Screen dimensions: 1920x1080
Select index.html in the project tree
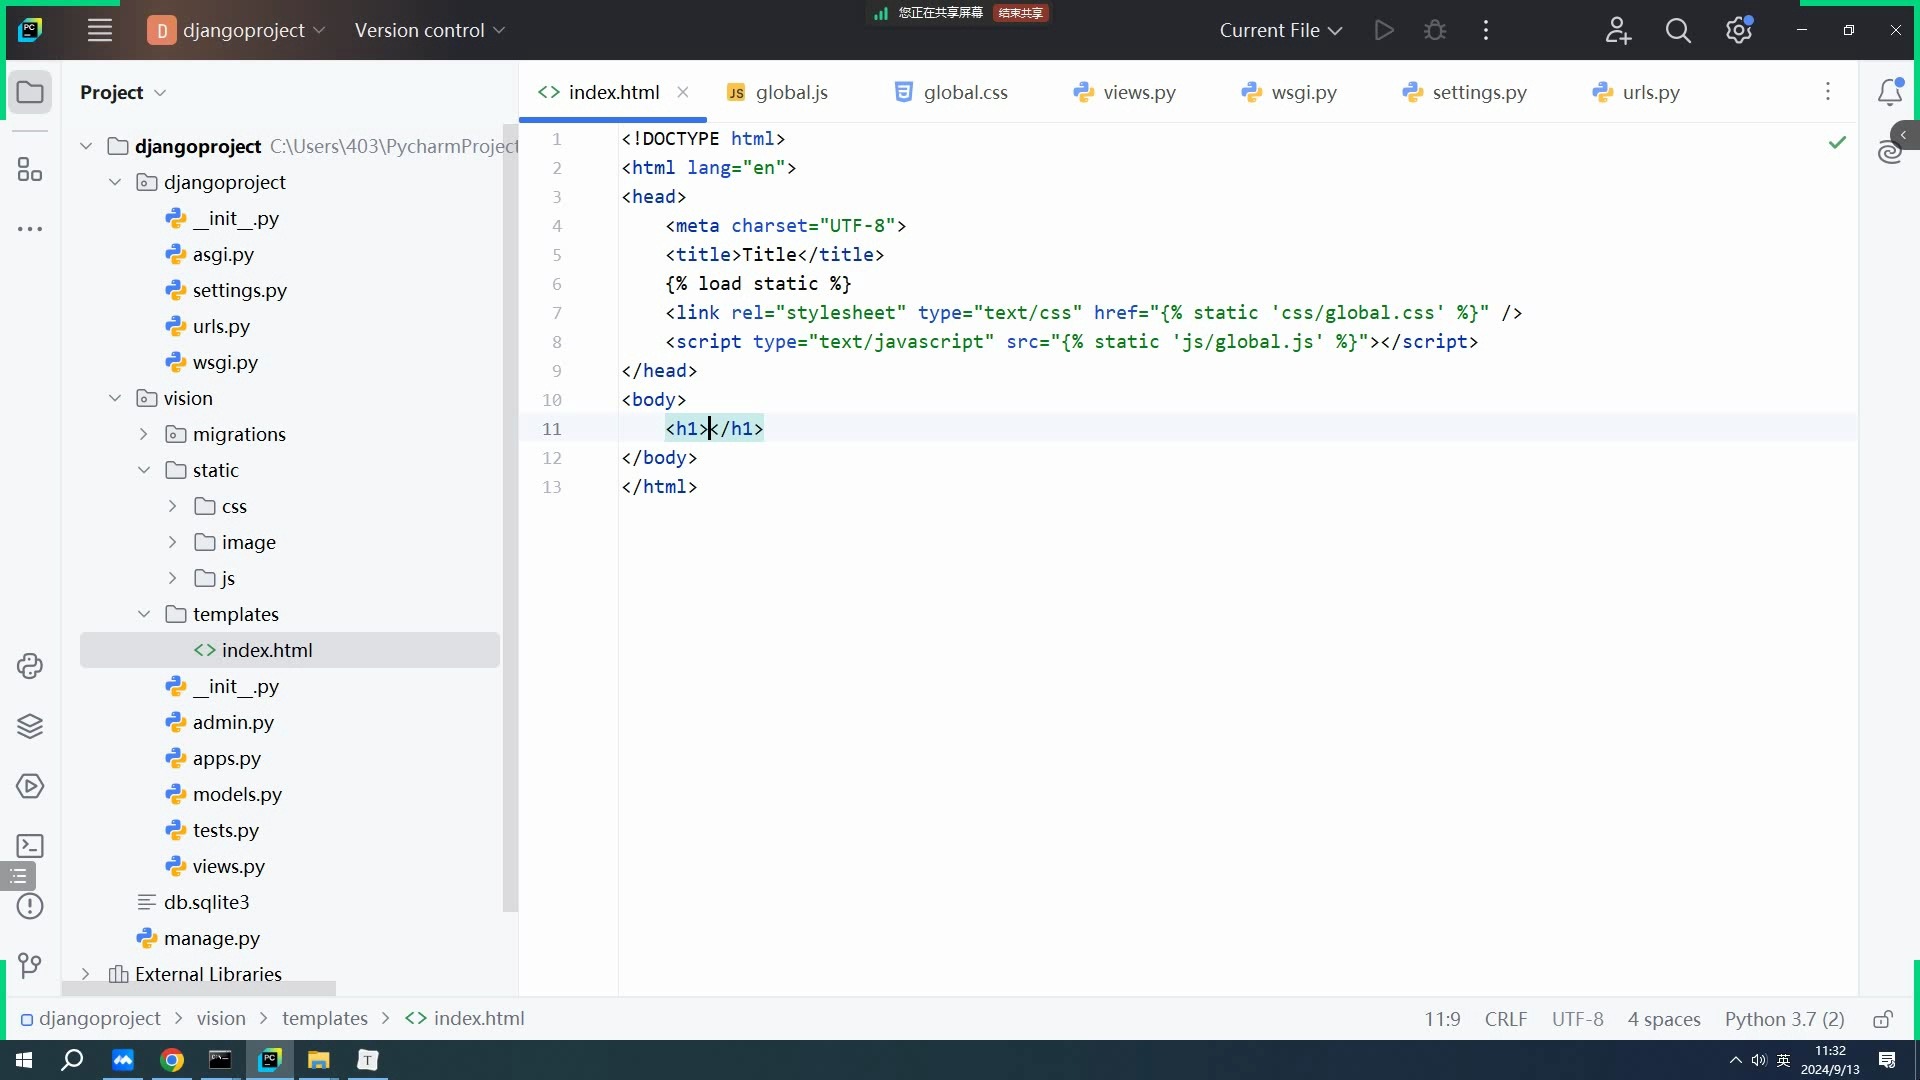pos(290,650)
